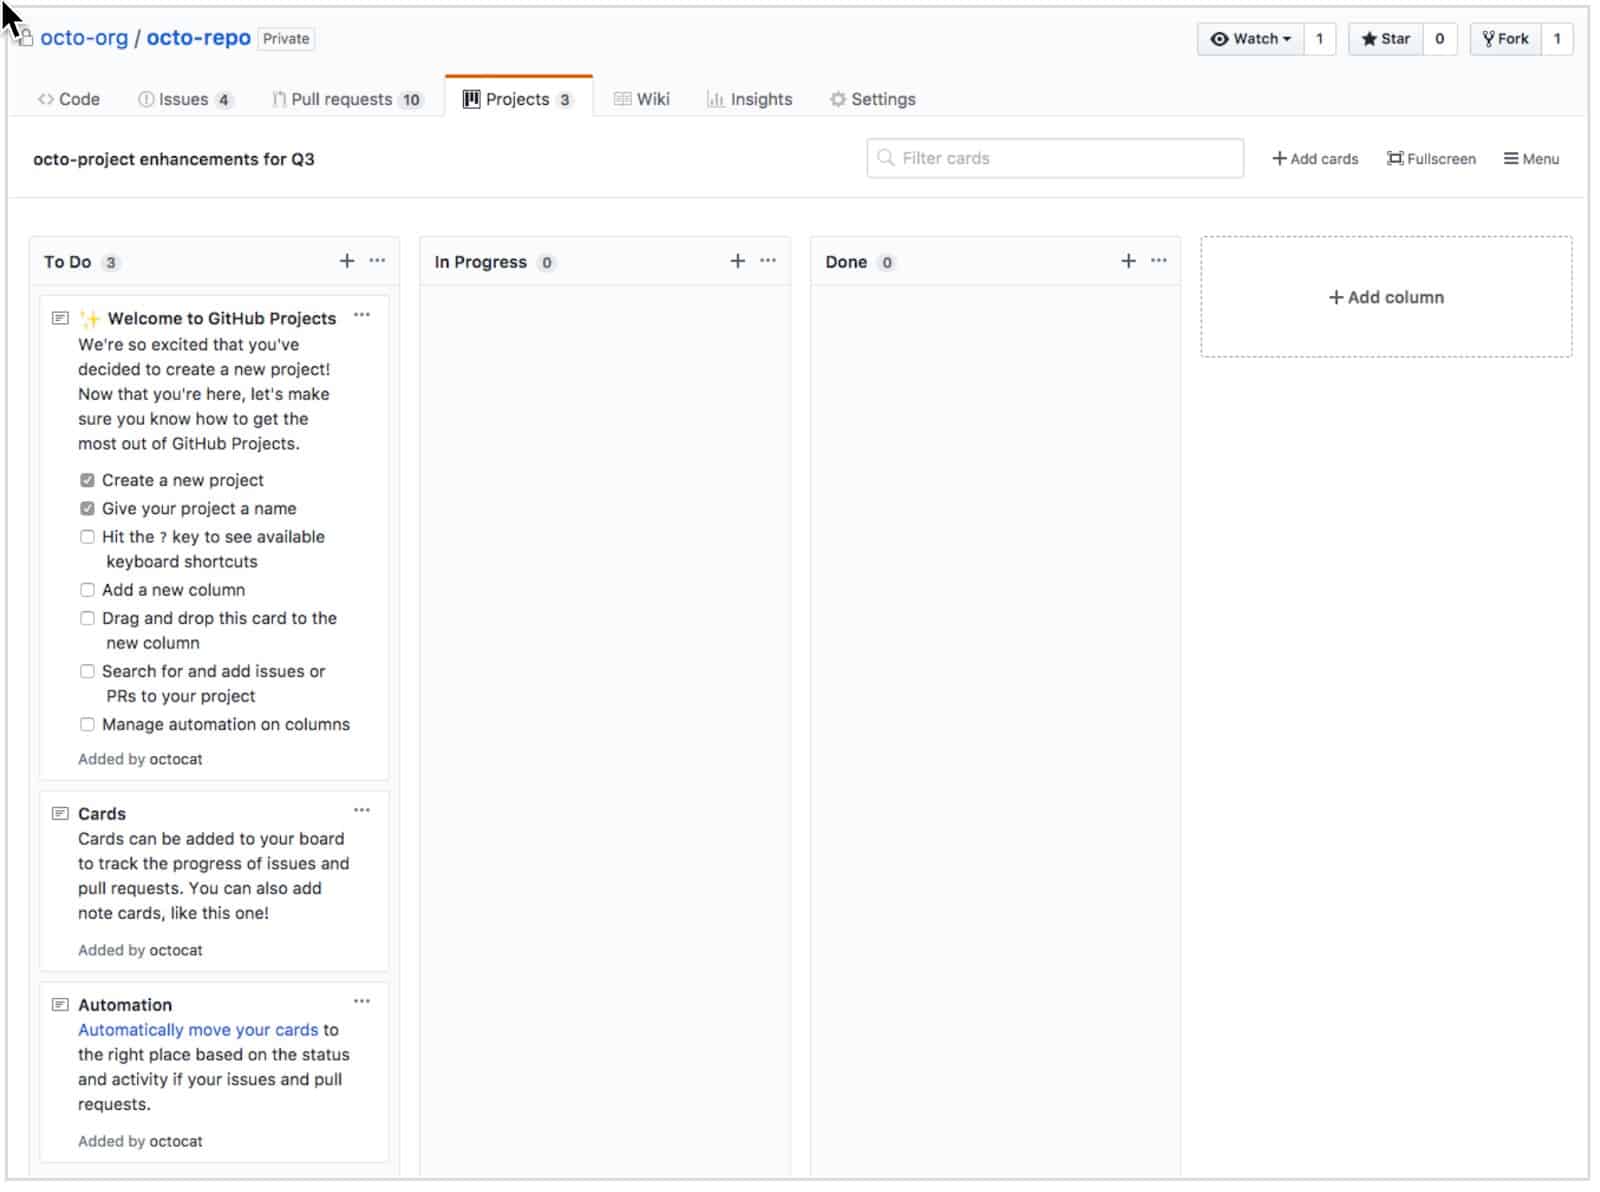The image size is (1600, 1192).
Task: Click the In Progress column heading
Action: point(480,262)
